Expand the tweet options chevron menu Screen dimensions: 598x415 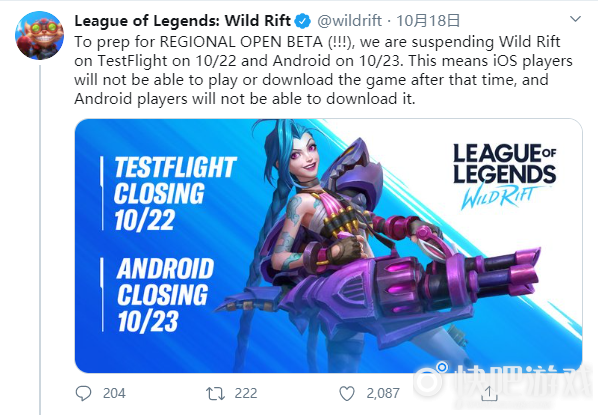click(575, 19)
